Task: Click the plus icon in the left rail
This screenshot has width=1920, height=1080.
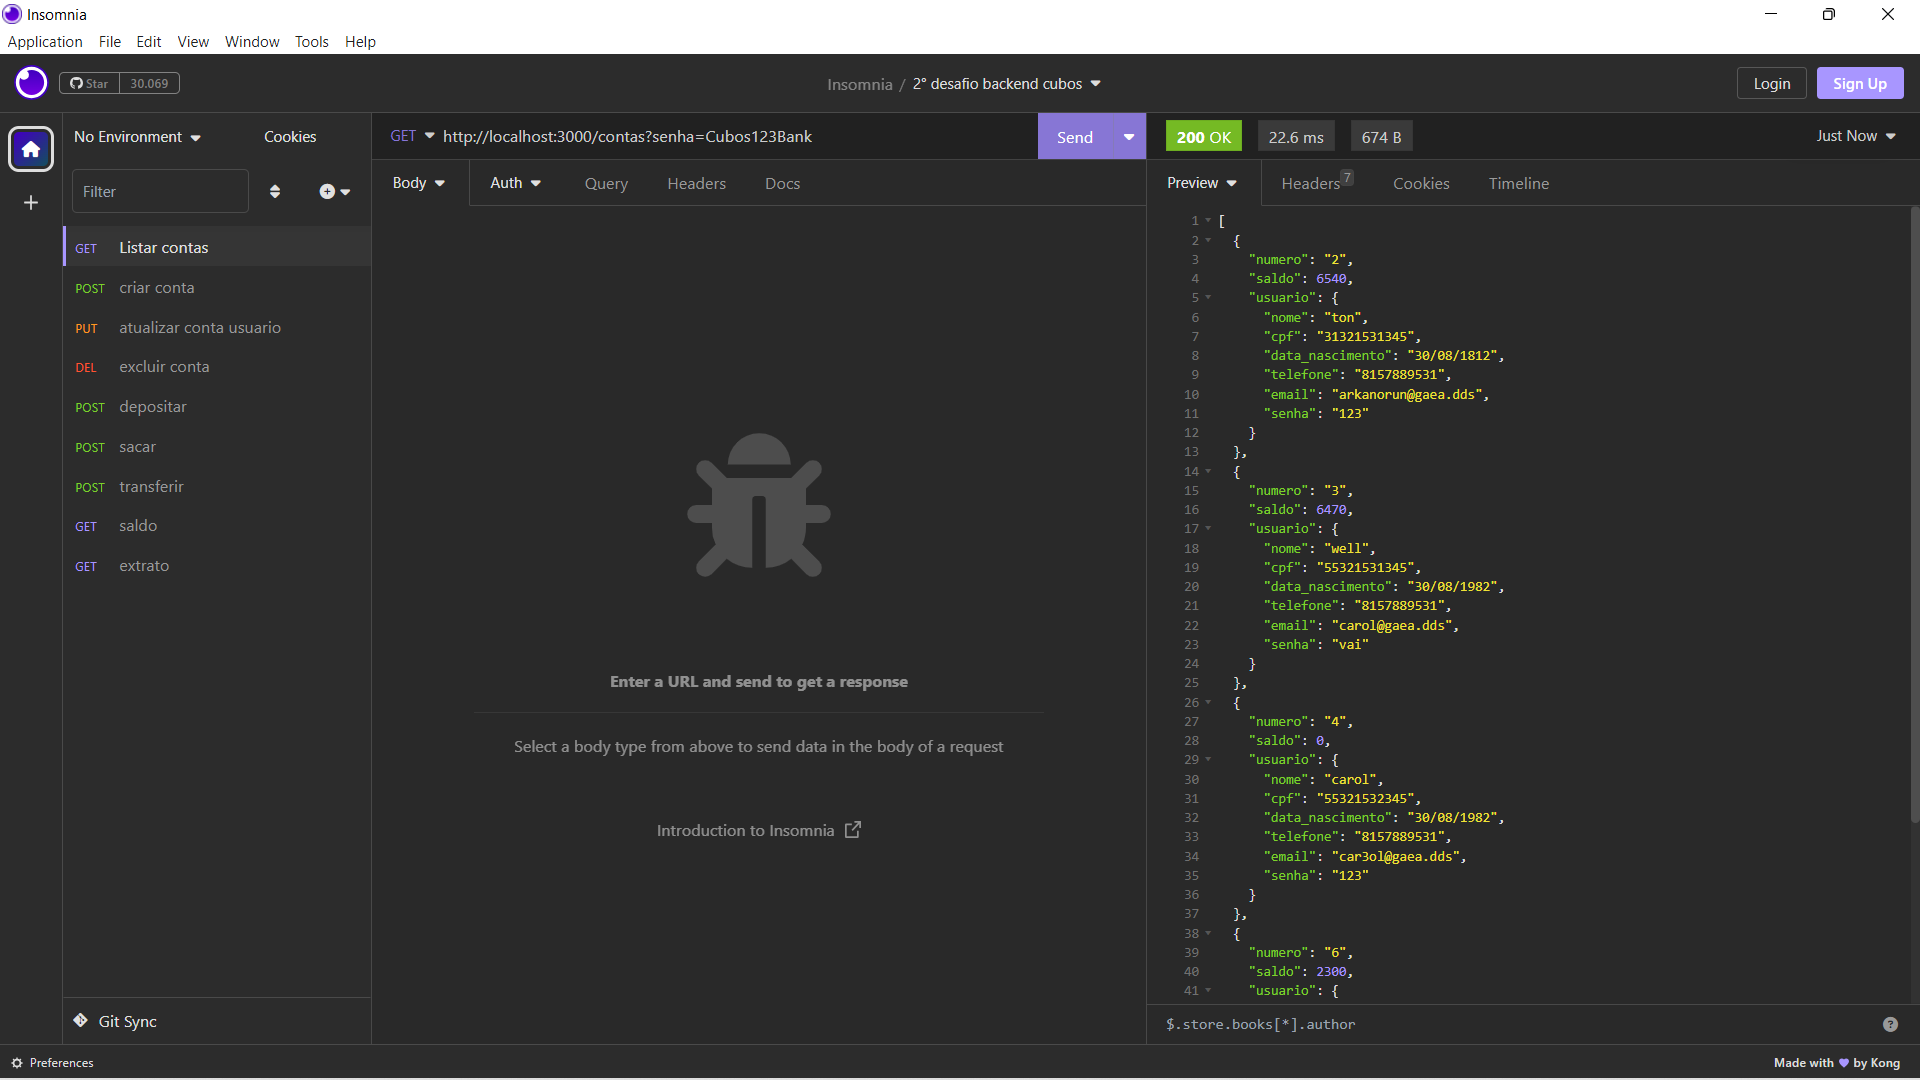Action: [30, 202]
